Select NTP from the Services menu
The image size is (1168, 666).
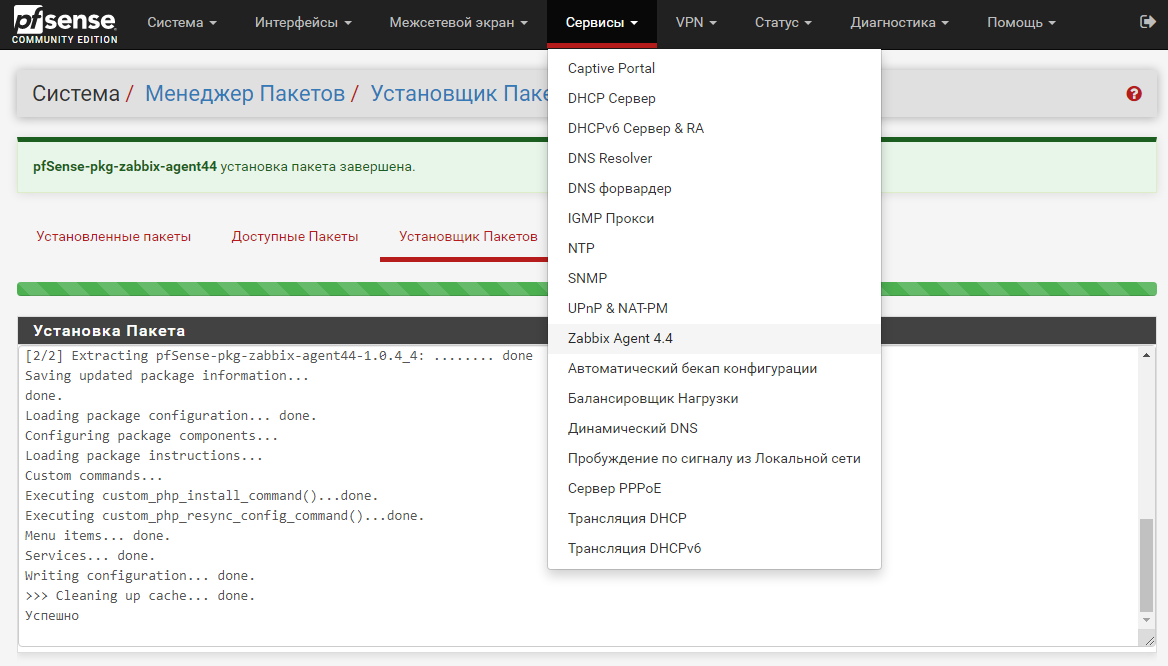[714, 248]
